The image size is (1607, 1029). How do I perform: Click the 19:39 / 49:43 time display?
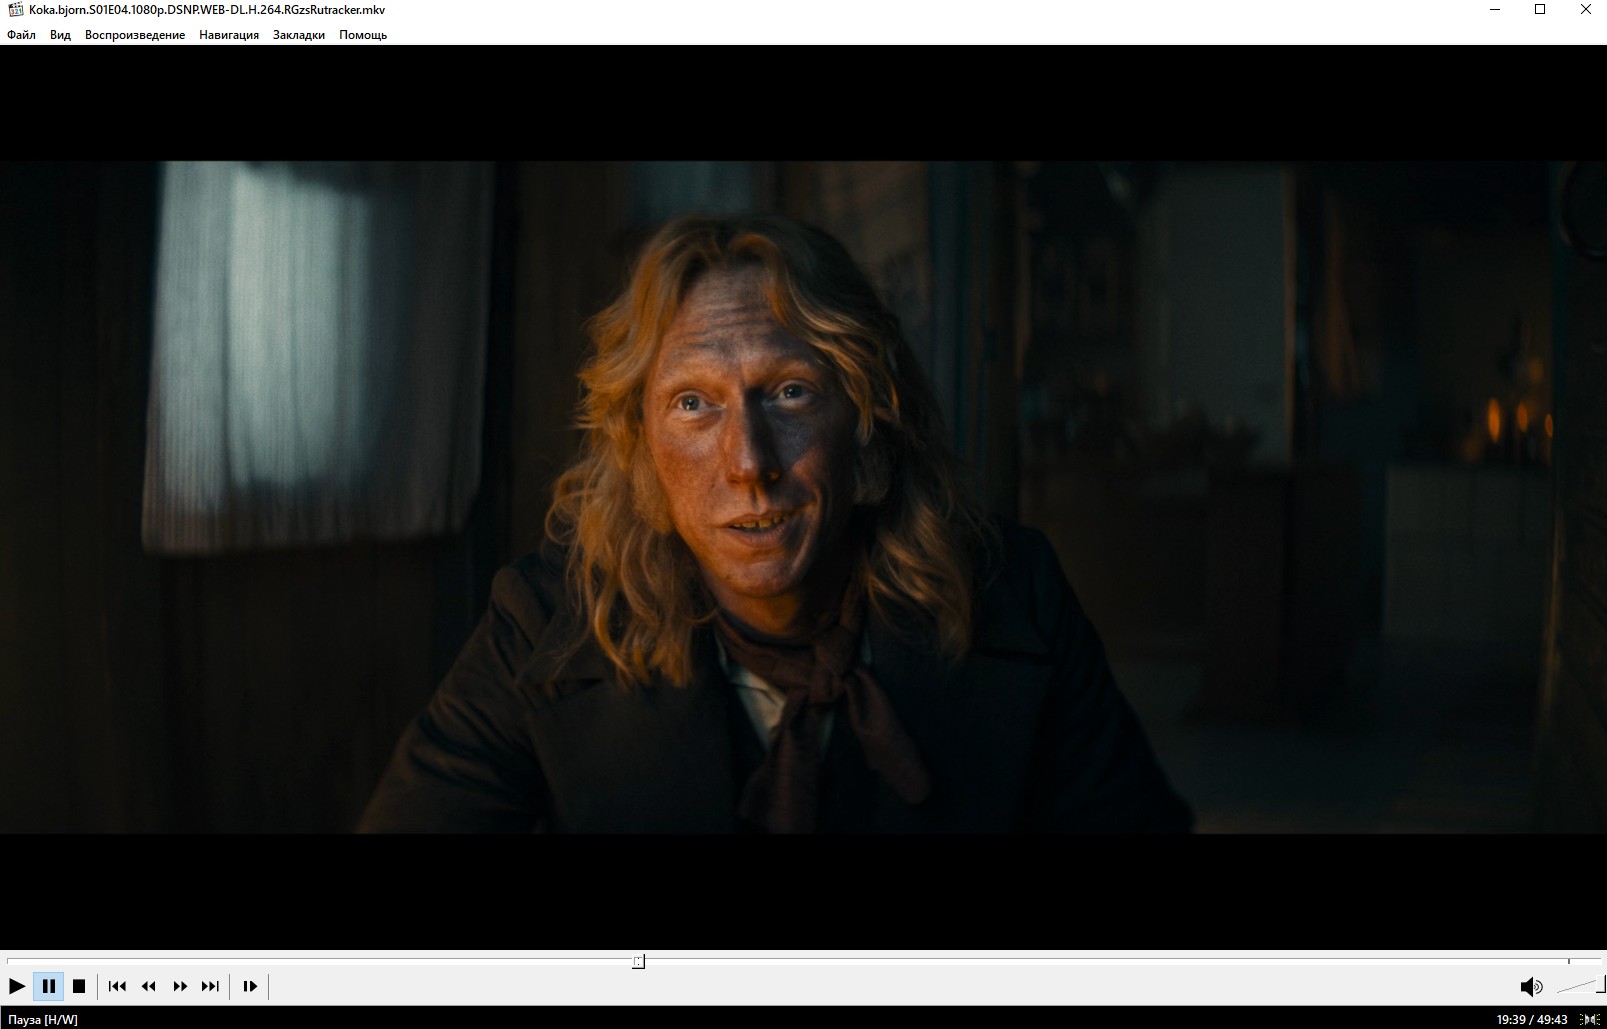pyautogui.click(x=1532, y=1020)
